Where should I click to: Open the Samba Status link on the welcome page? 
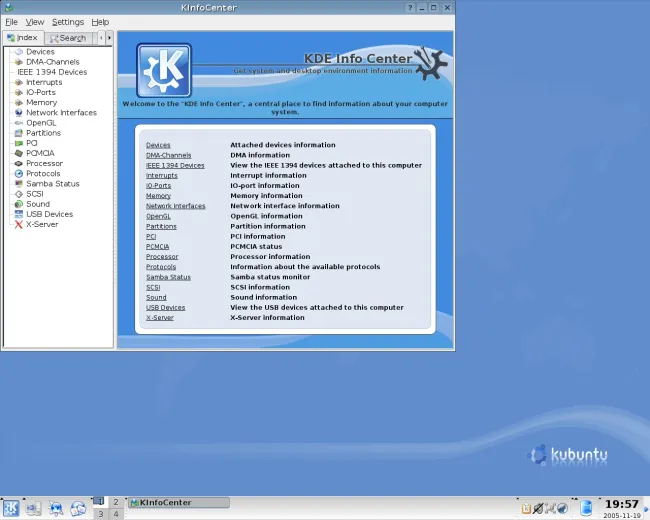pyautogui.click(x=168, y=277)
